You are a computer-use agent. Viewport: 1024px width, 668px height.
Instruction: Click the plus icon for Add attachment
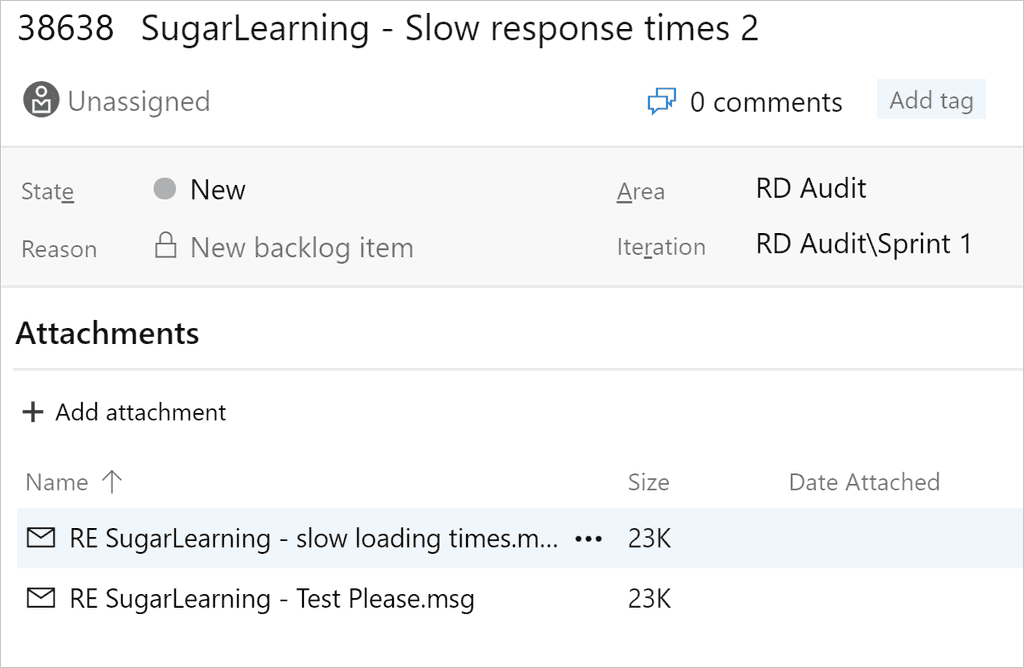coord(33,412)
